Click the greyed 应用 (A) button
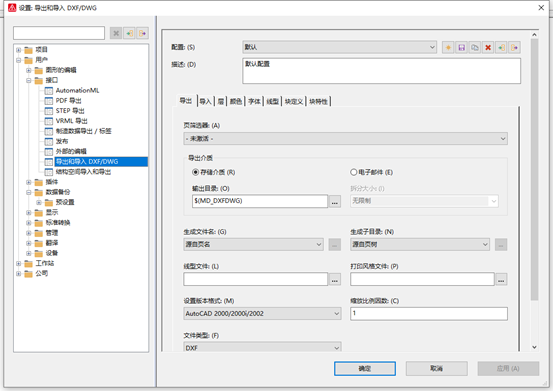Viewport: 553px width, 391px height. coord(508,368)
